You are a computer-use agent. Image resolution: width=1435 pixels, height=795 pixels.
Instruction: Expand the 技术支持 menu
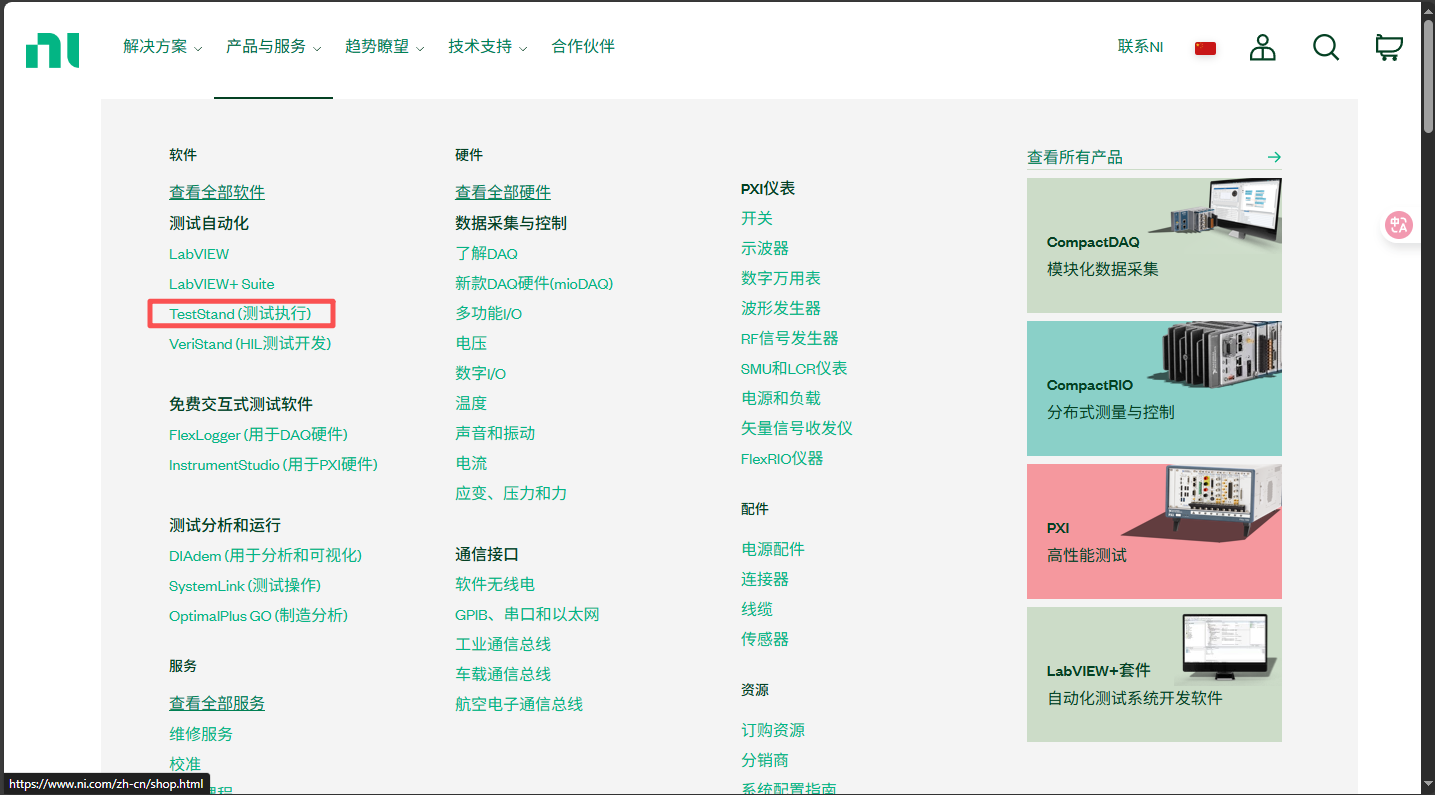click(487, 47)
